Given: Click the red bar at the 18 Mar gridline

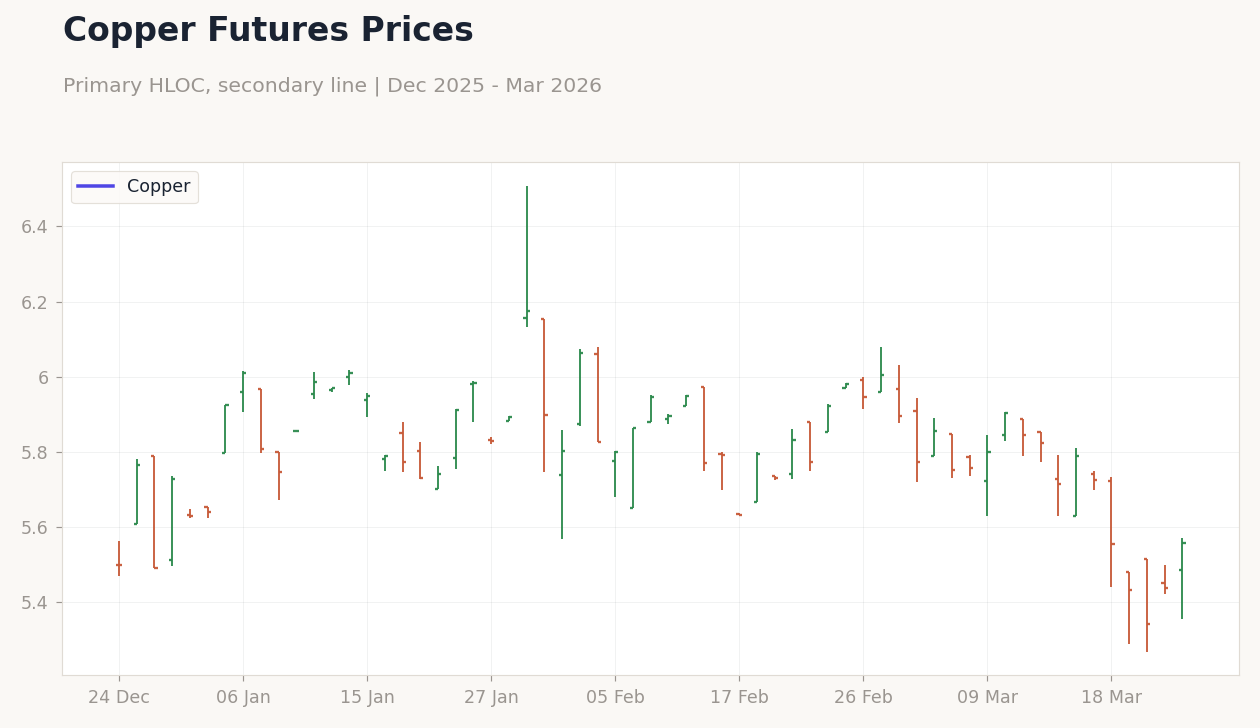Looking at the screenshot, I should [x=1111, y=532].
